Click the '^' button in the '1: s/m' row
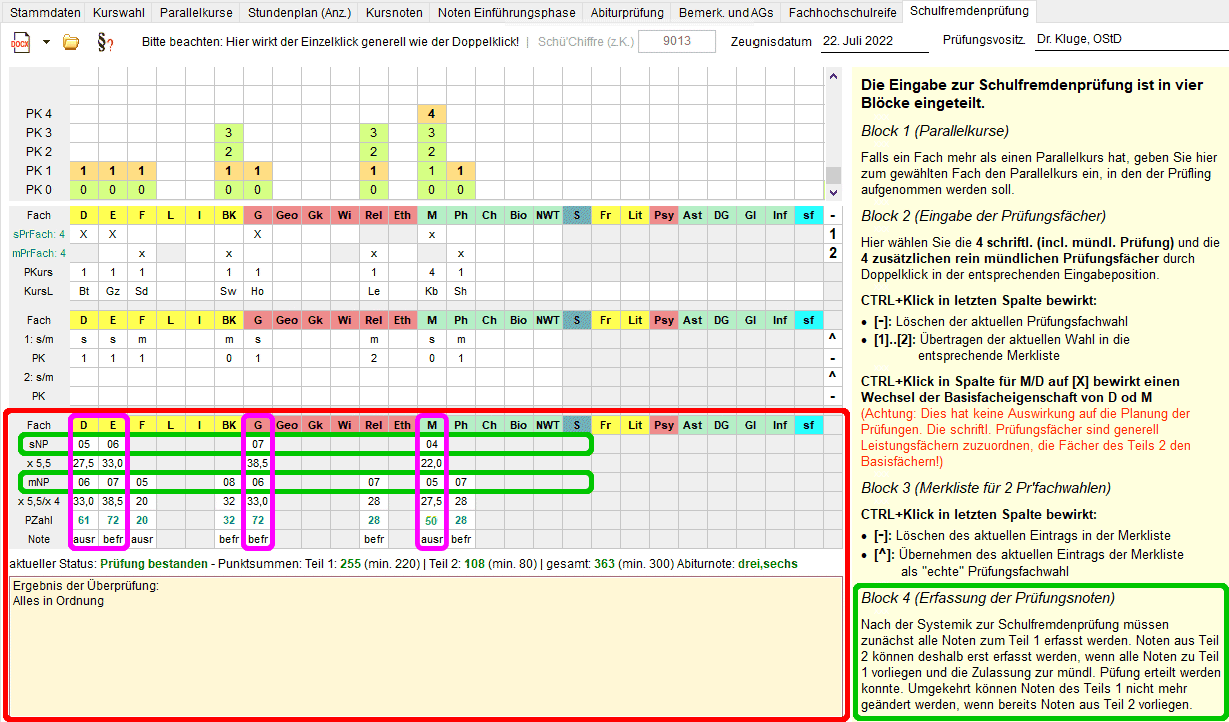Image resolution: width=1229 pixels, height=722 pixels. tap(832, 339)
